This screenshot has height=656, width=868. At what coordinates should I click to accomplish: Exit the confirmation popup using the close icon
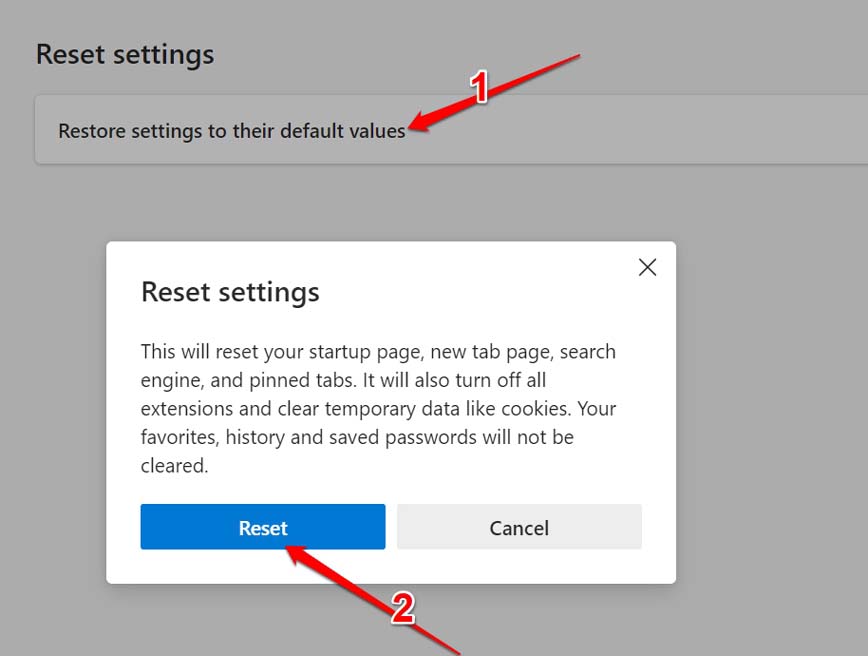[x=647, y=267]
